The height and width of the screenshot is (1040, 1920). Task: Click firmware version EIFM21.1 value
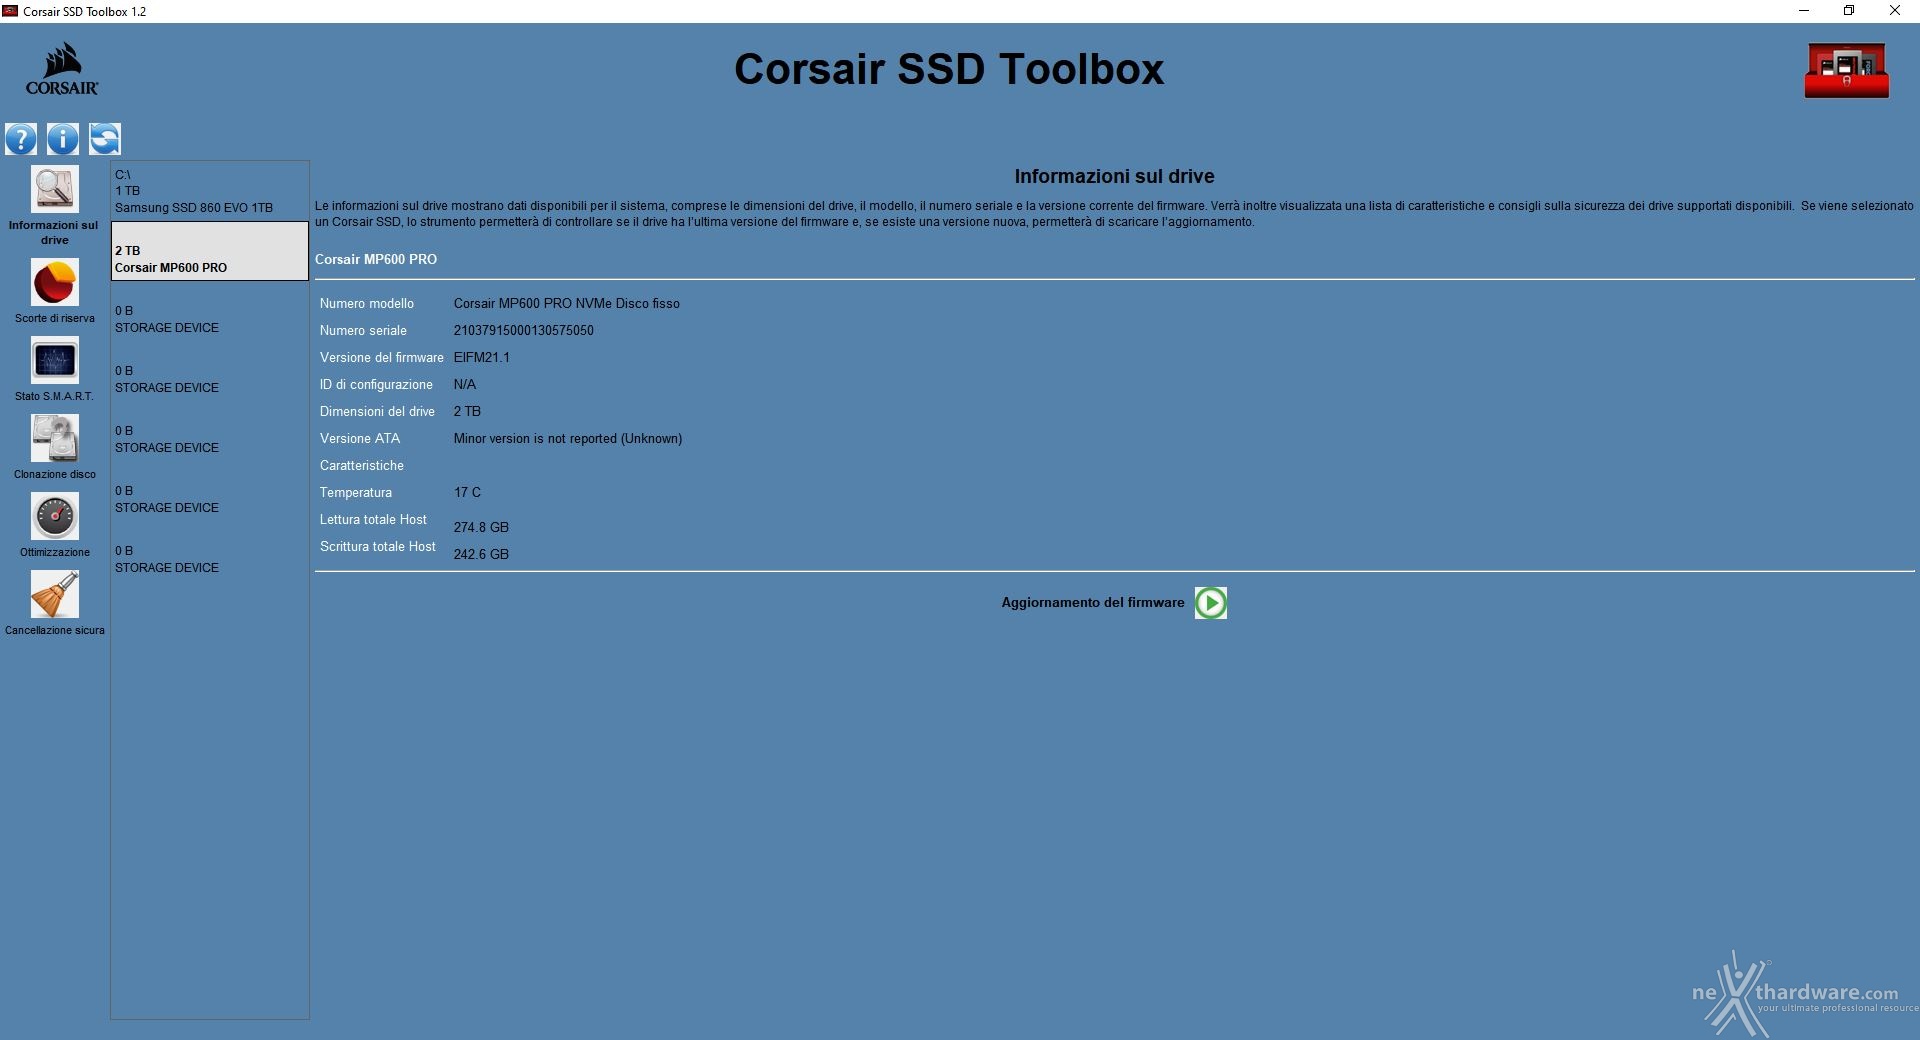(481, 358)
